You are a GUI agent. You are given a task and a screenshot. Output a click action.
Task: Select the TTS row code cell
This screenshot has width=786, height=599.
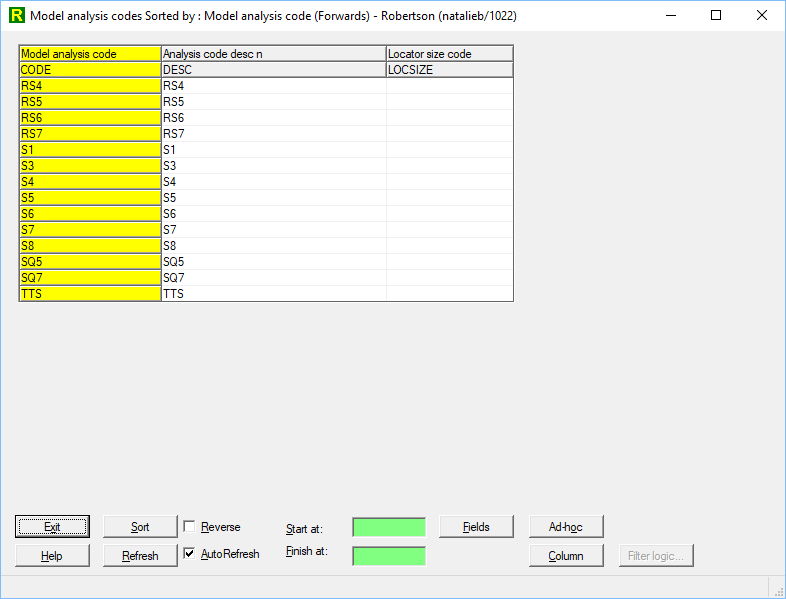pos(90,294)
